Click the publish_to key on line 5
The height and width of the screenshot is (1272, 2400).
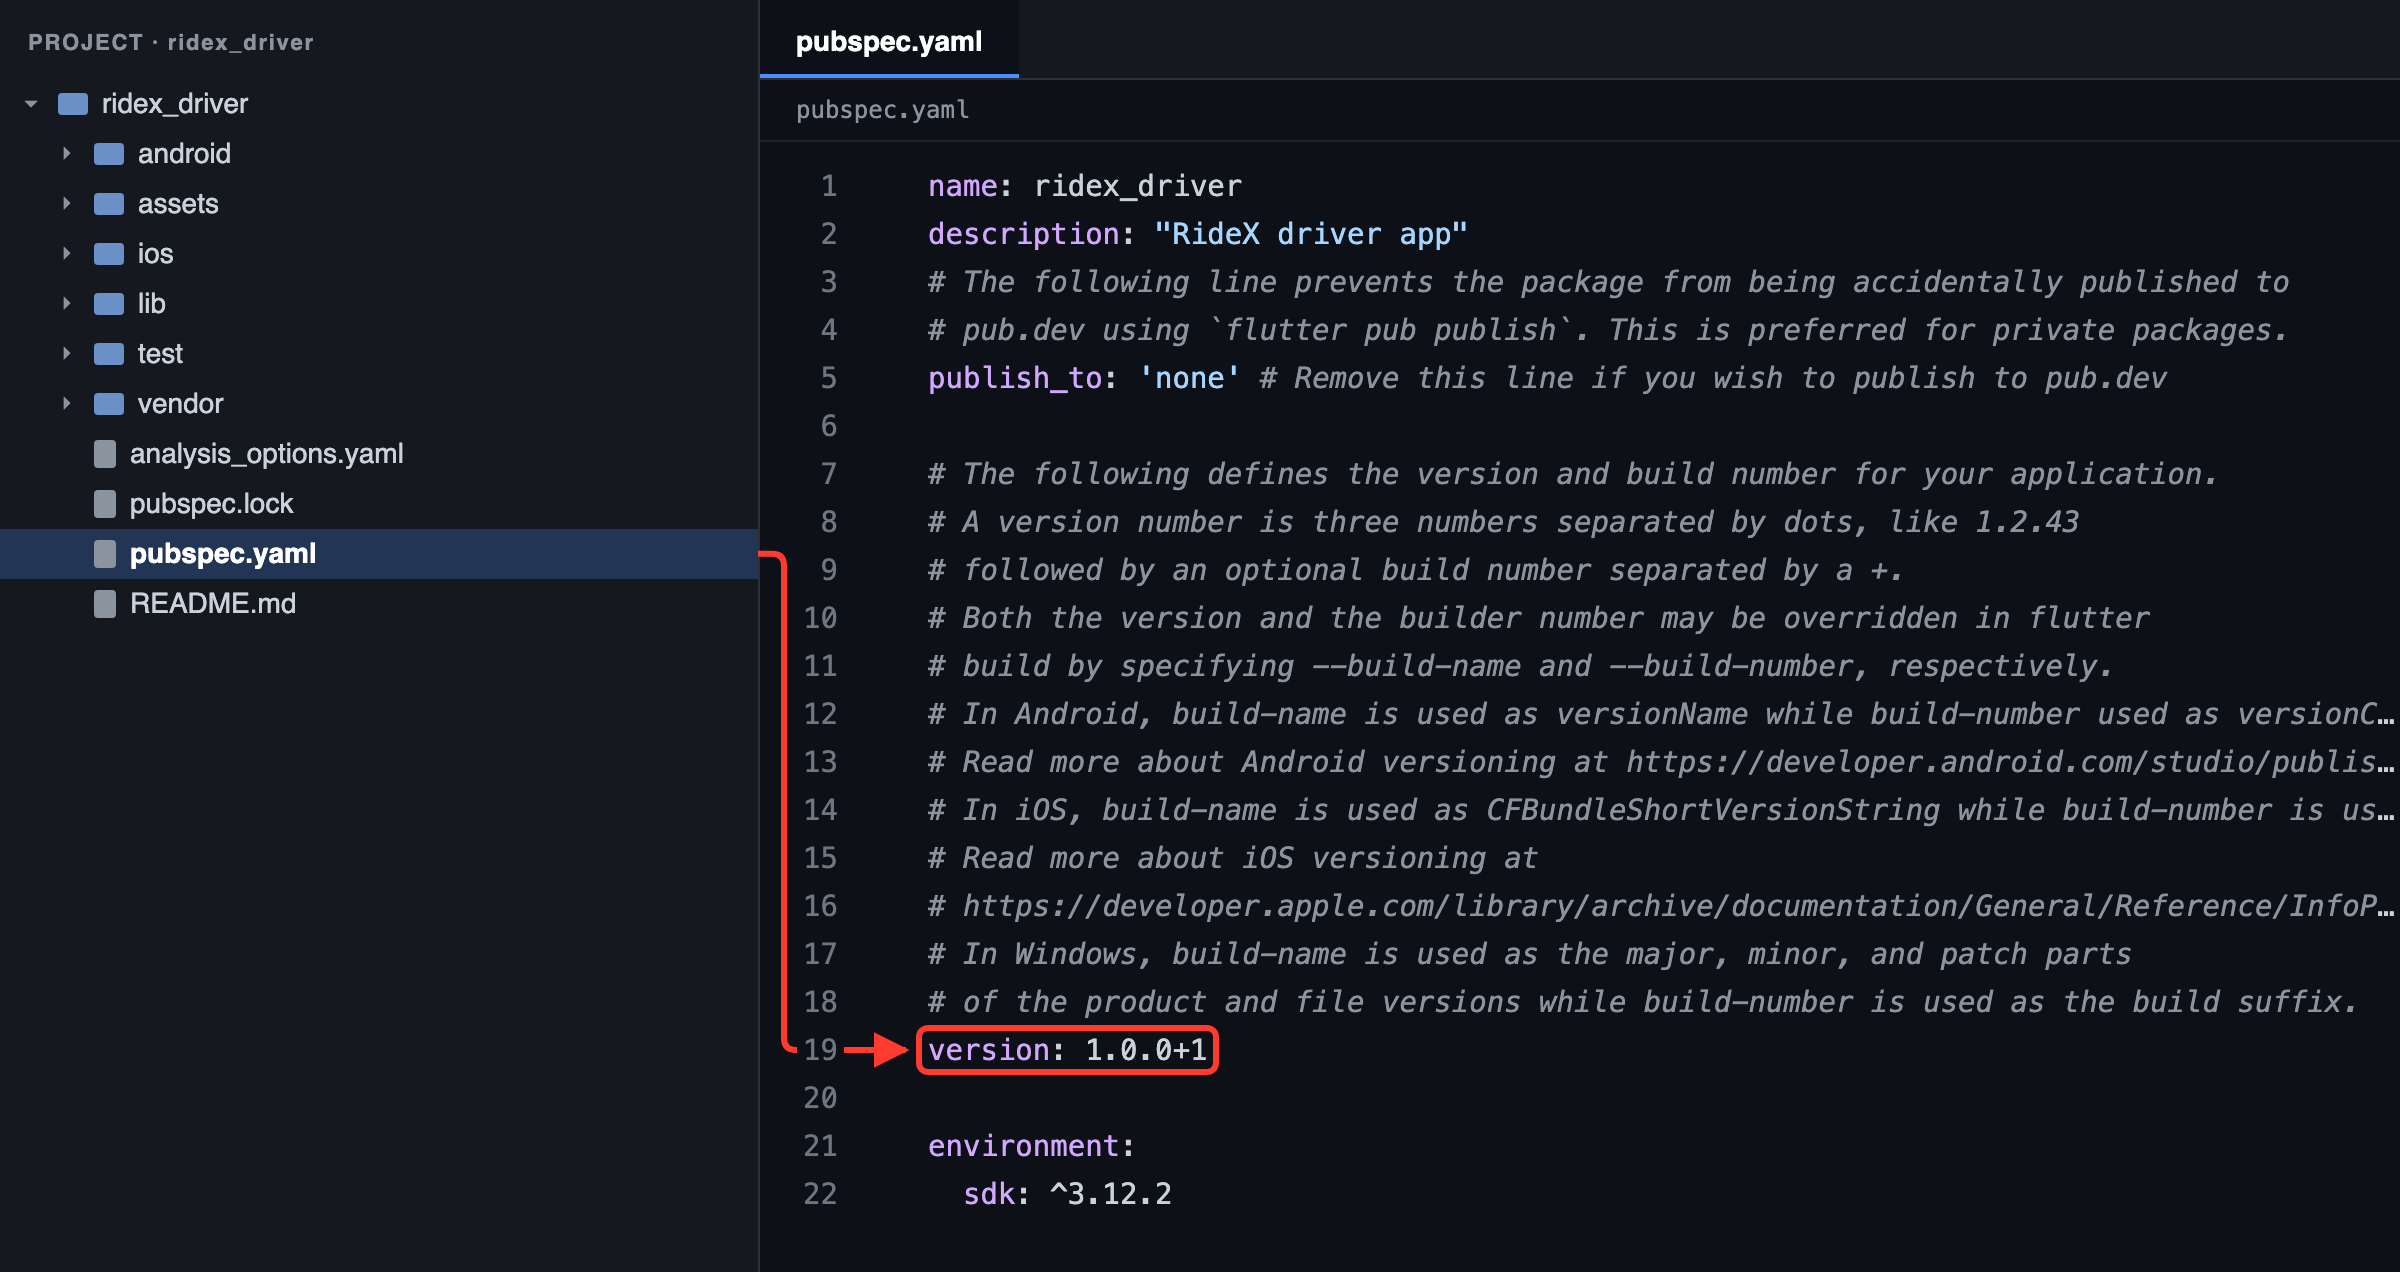tap(1015, 378)
